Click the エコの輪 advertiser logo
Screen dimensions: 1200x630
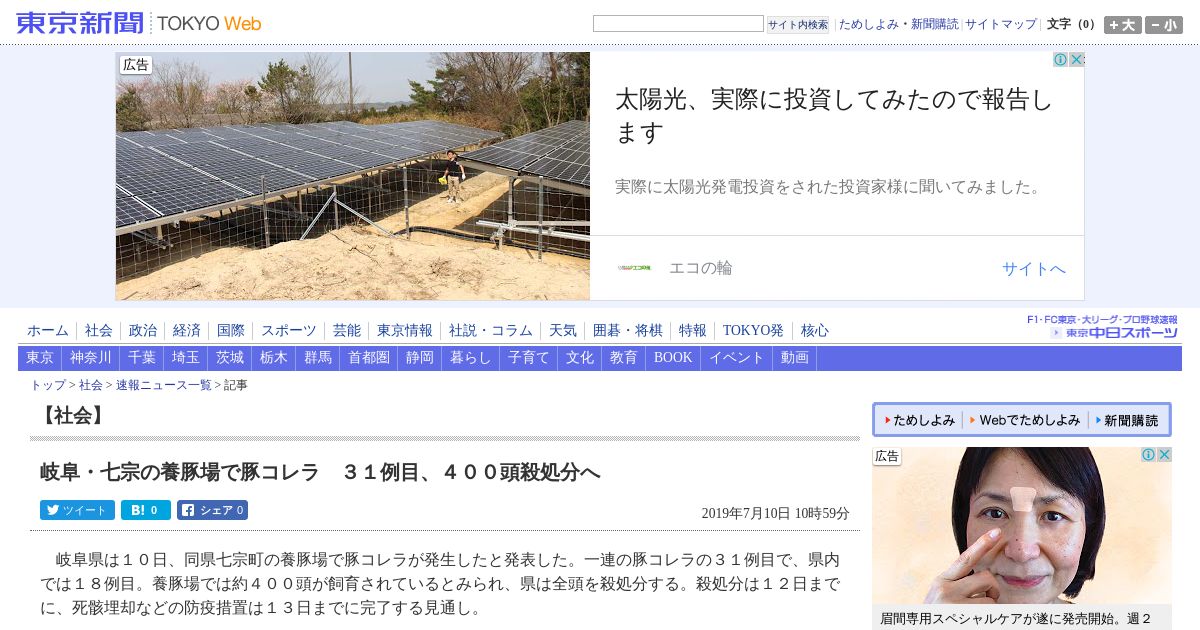pos(634,268)
